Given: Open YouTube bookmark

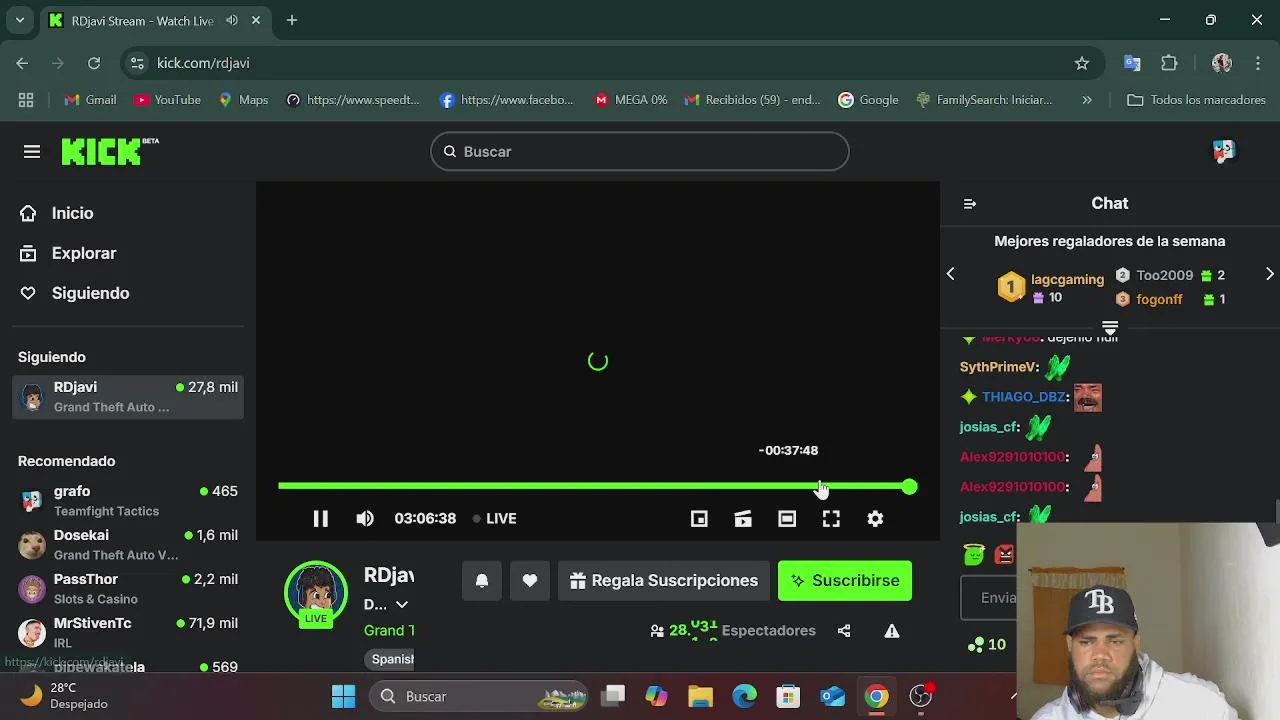Looking at the screenshot, I should [x=167, y=100].
